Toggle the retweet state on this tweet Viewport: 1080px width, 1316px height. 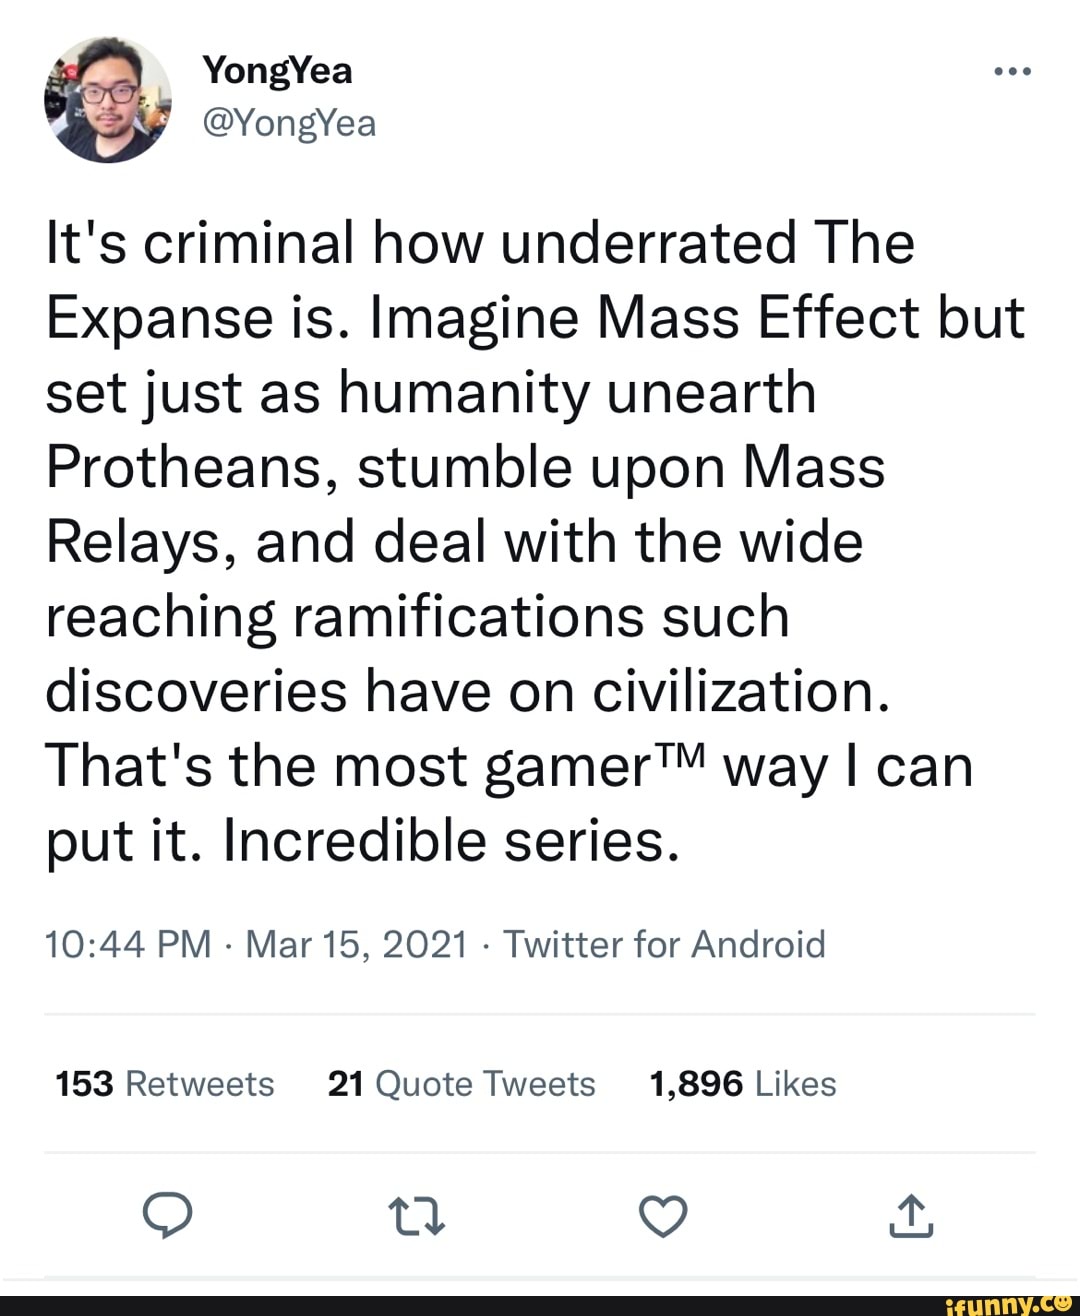coord(418,1217)
